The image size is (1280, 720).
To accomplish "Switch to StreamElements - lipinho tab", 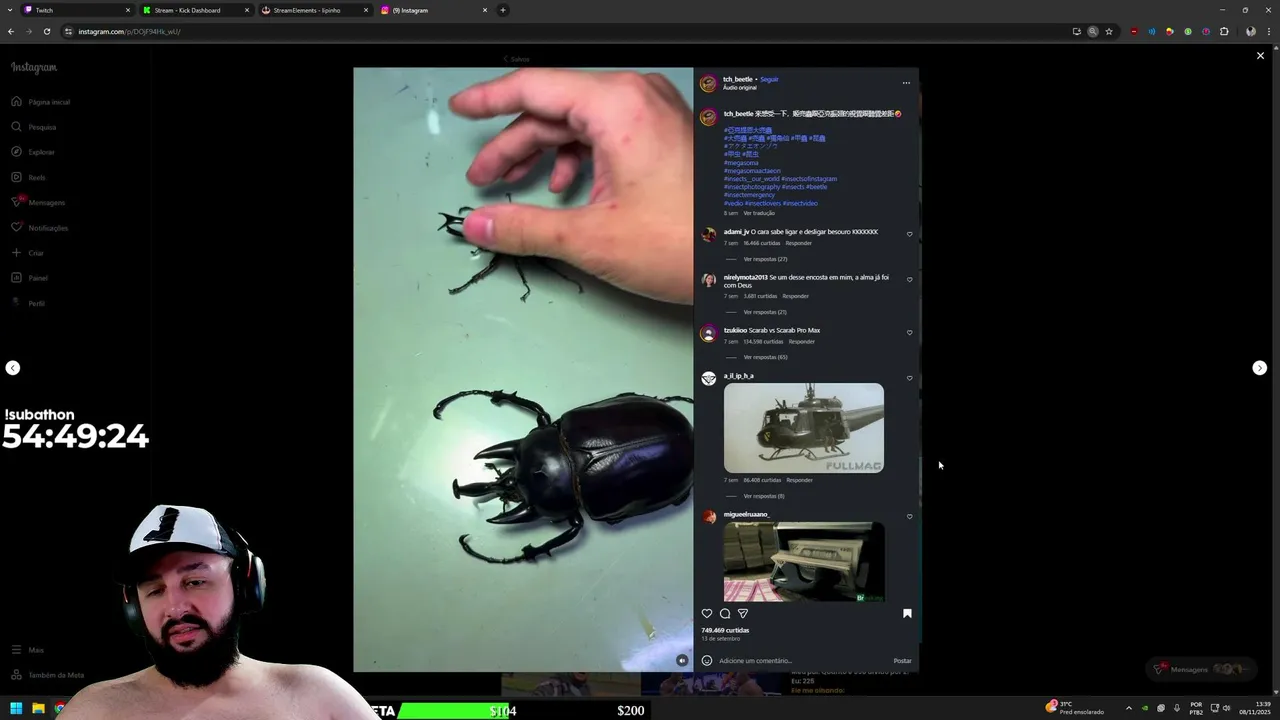I will coord(314,10).
